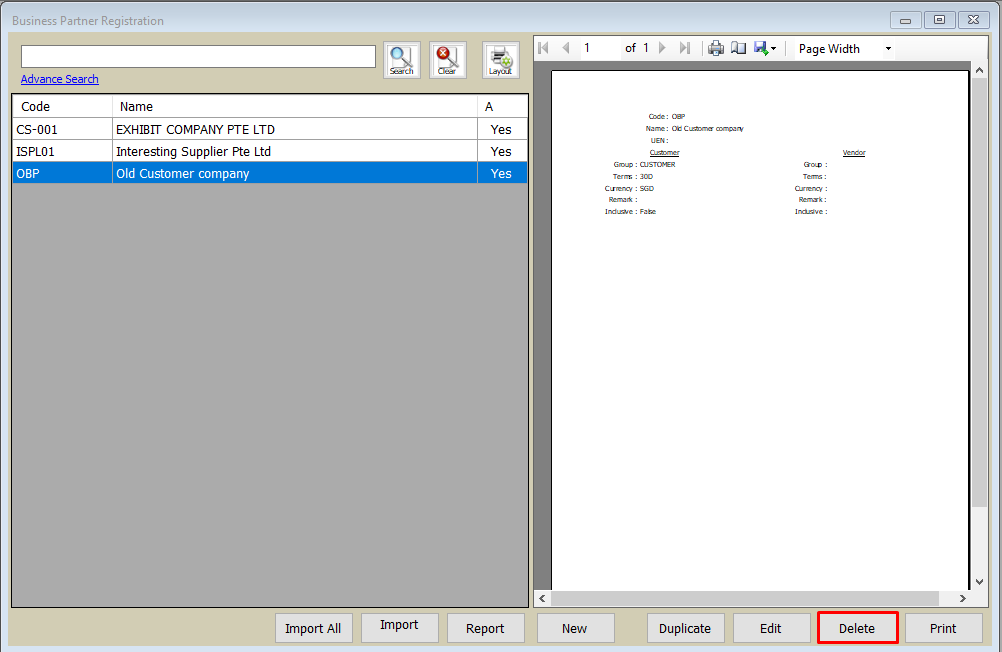
Task: Click the Search magnifier icon button
Action: pos(401,60)
